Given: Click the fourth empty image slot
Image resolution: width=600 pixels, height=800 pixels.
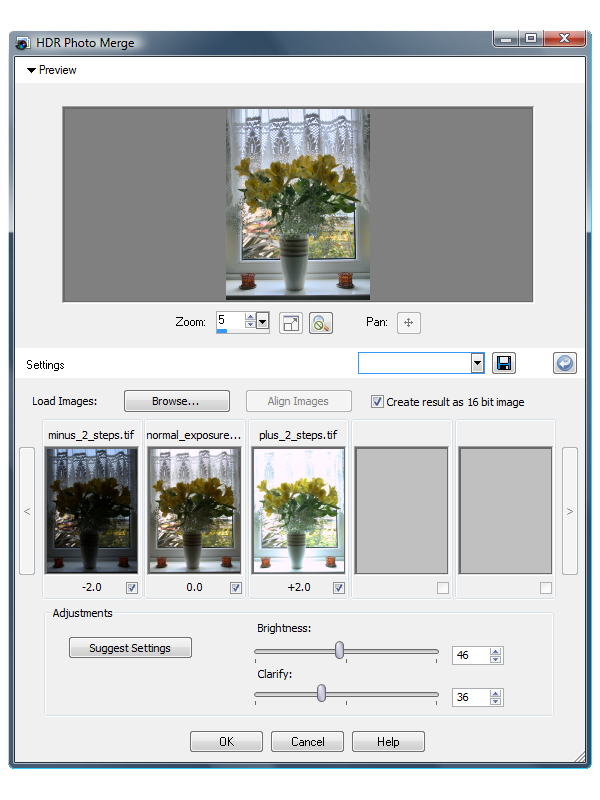Looking at the screenshot, I should tap(402, 510).
